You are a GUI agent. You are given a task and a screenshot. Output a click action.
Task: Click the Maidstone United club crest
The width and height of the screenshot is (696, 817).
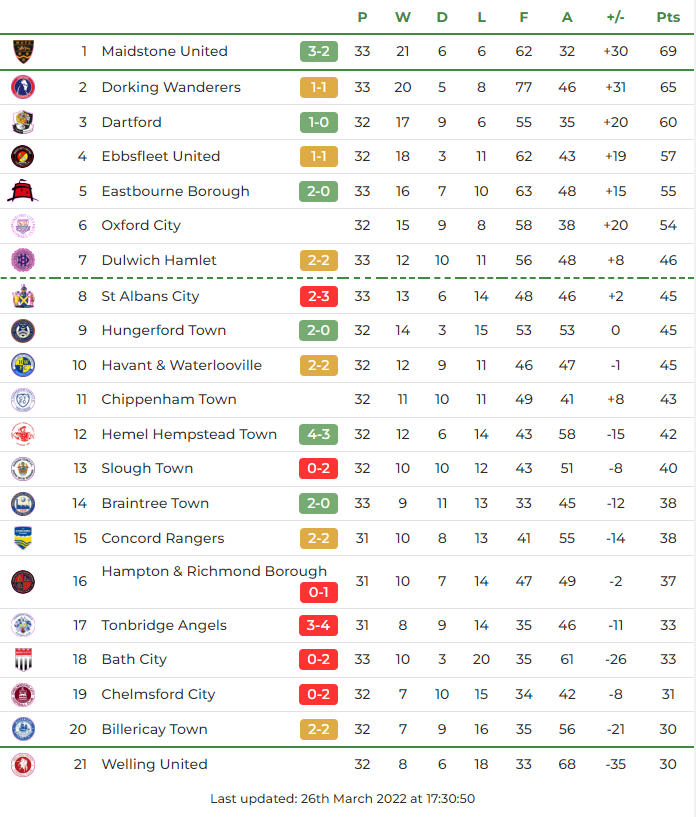23,51
